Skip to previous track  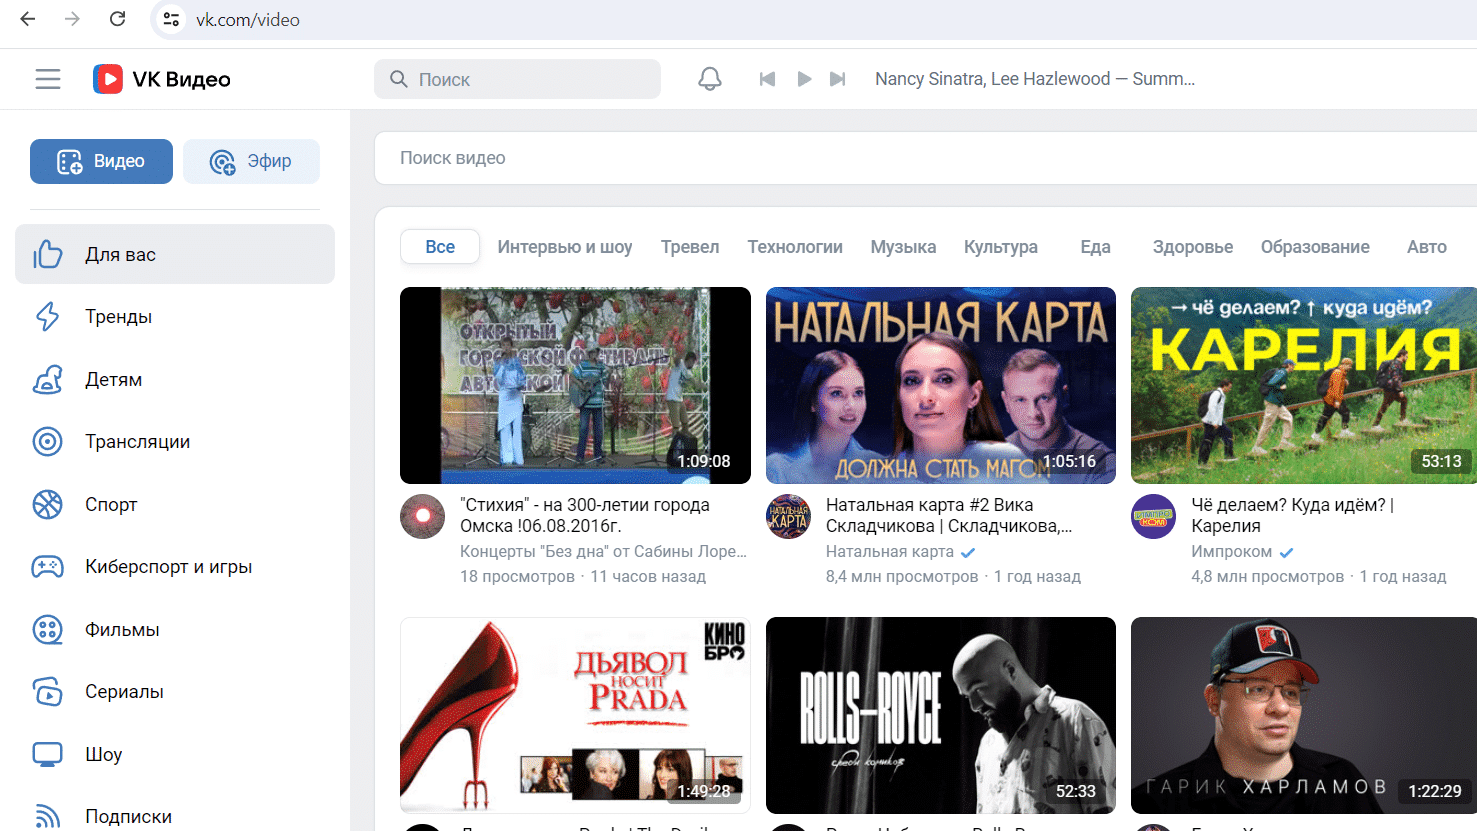(x=767, y=79)
